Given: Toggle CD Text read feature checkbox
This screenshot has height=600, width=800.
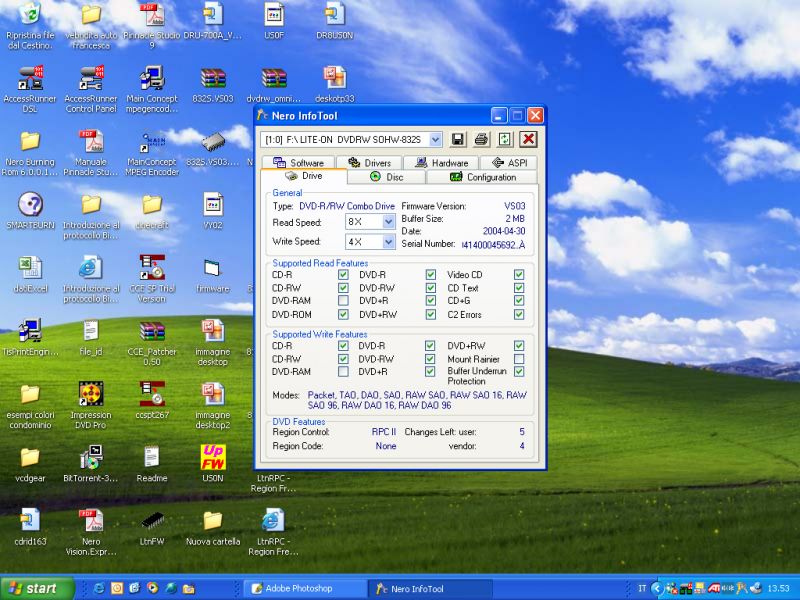Looking at the screenshot, I should coord(519,288).
